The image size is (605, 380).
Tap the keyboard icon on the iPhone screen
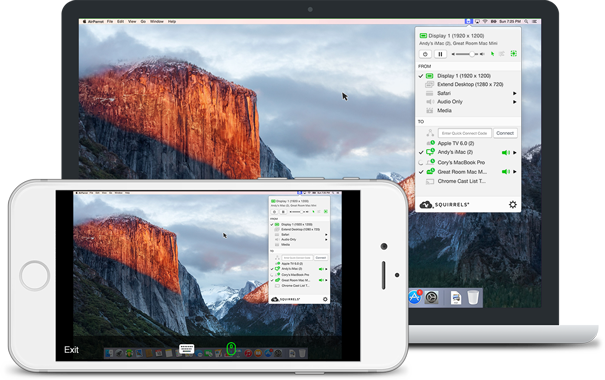click(x=187, y=349)
